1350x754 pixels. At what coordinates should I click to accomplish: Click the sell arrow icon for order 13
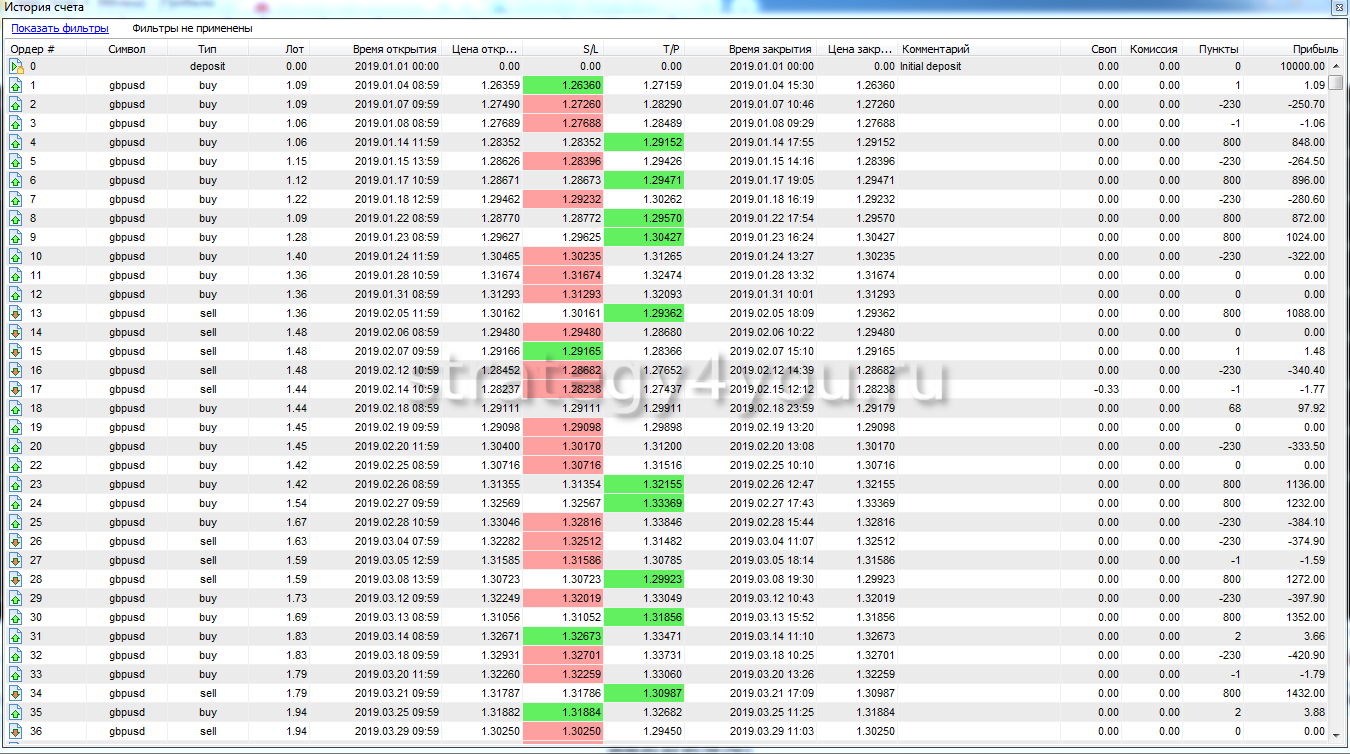pyautogui.click(x=15, y=314)
